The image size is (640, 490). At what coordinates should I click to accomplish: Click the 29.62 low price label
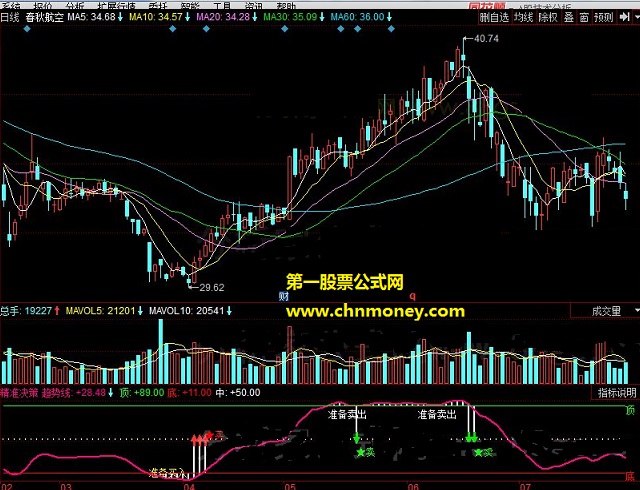pos(212,287)
